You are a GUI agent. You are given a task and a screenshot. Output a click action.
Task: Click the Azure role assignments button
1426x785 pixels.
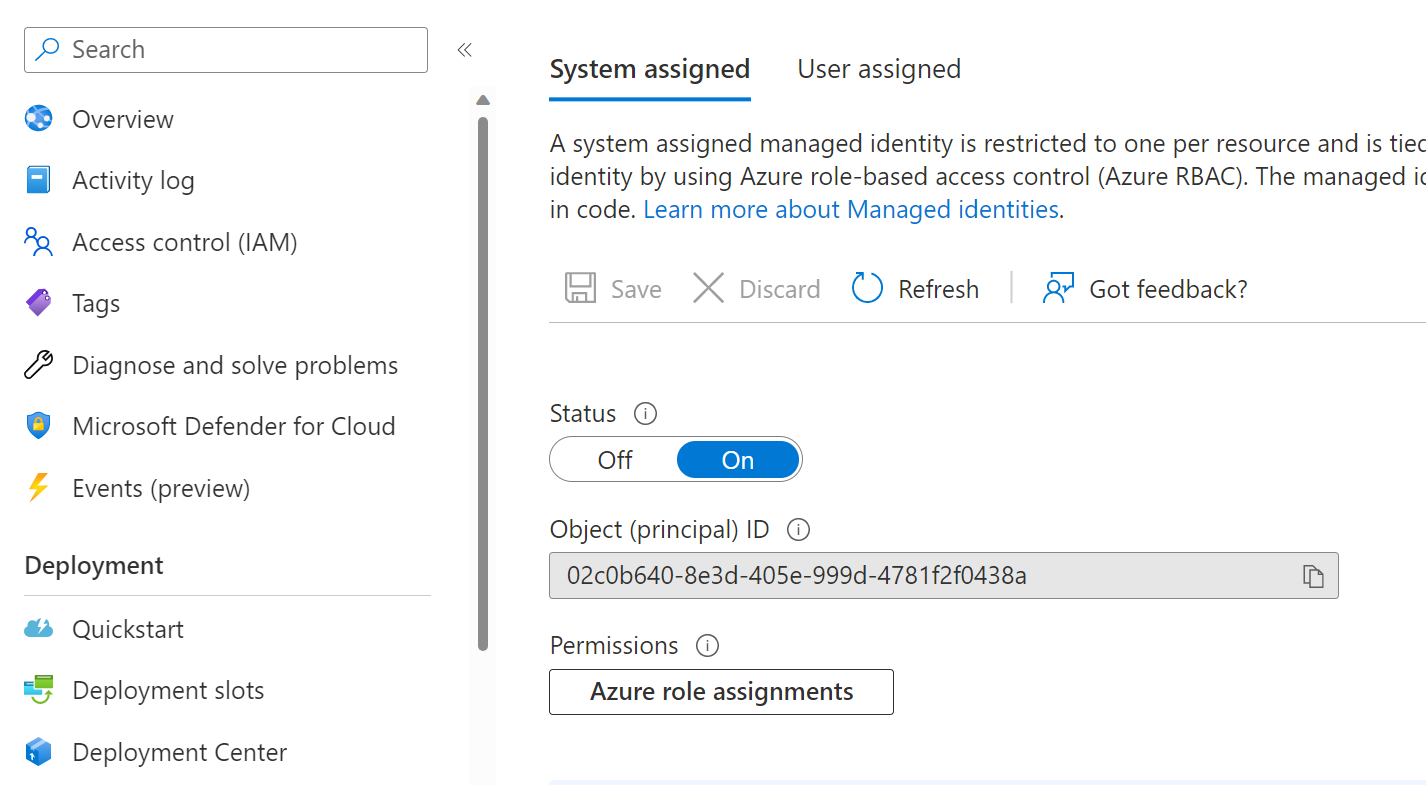click(721, 692)
